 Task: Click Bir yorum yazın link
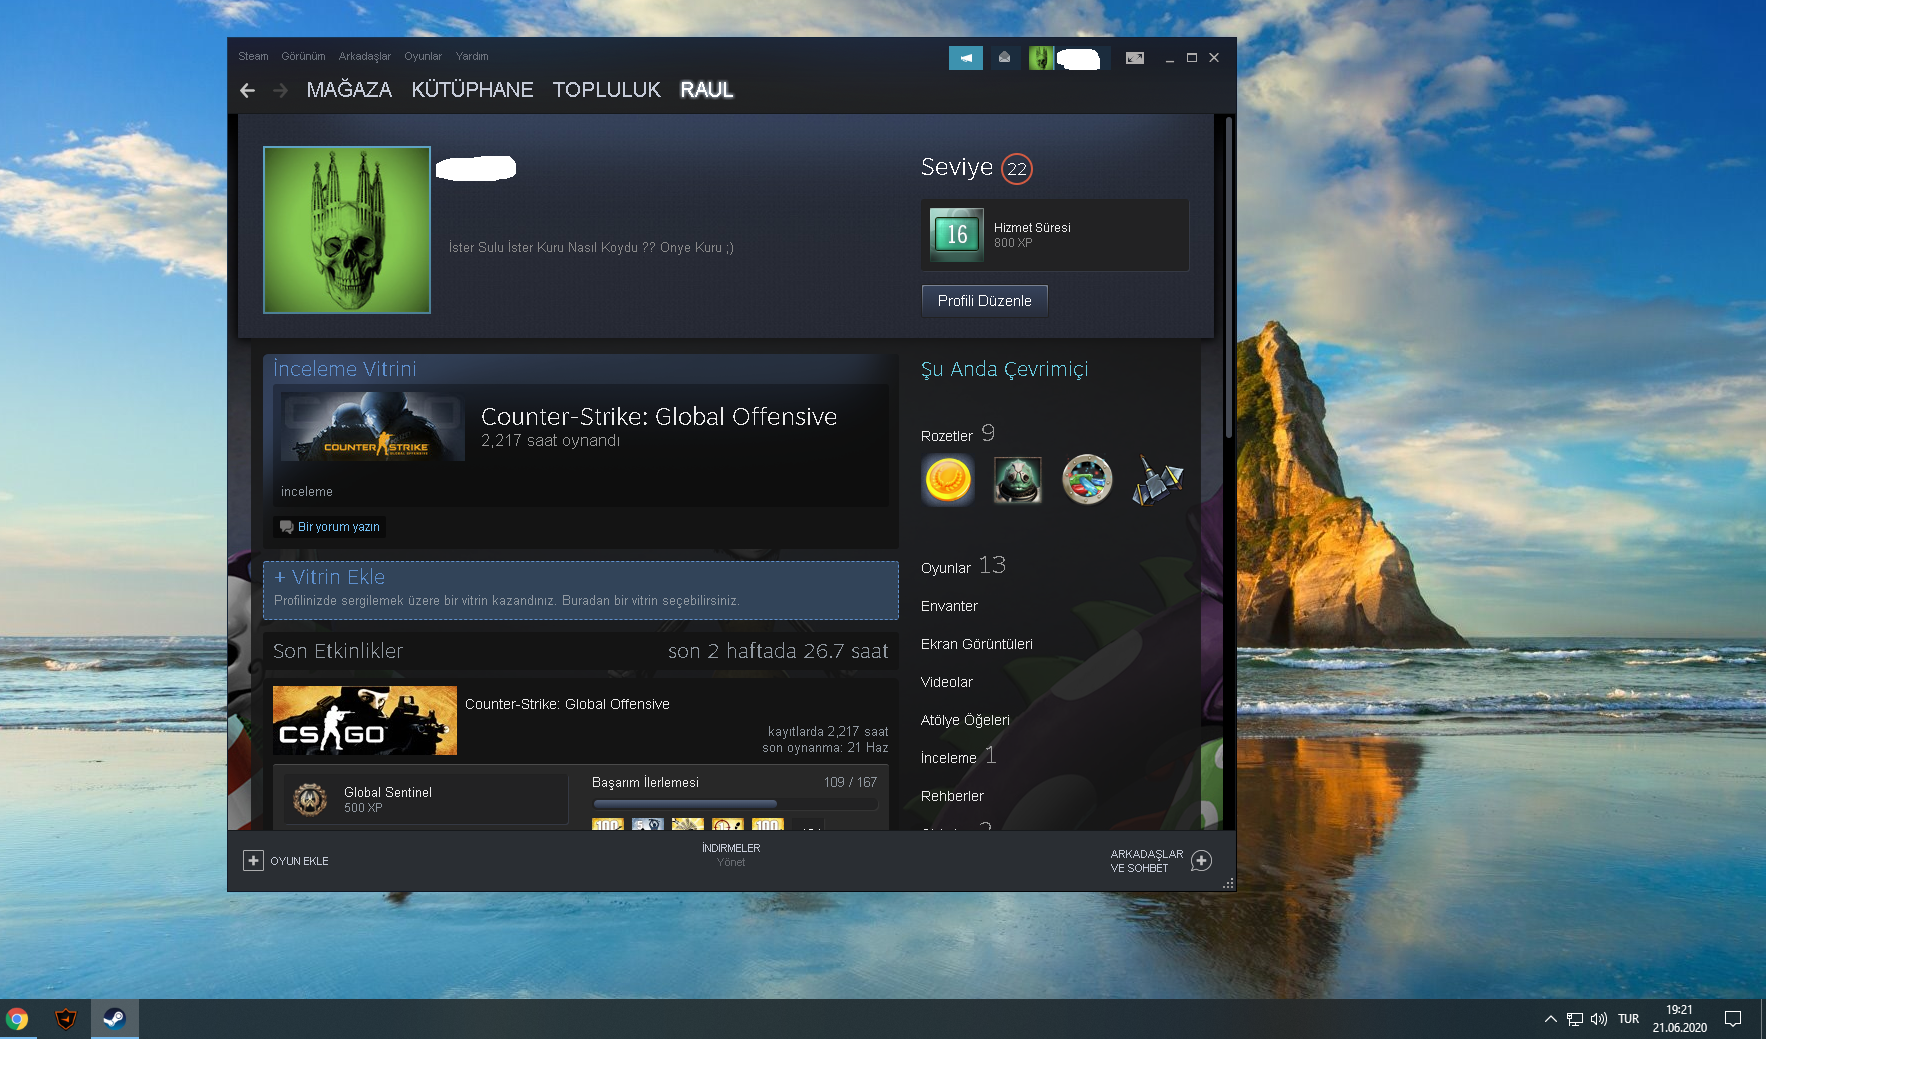(338, 527)
